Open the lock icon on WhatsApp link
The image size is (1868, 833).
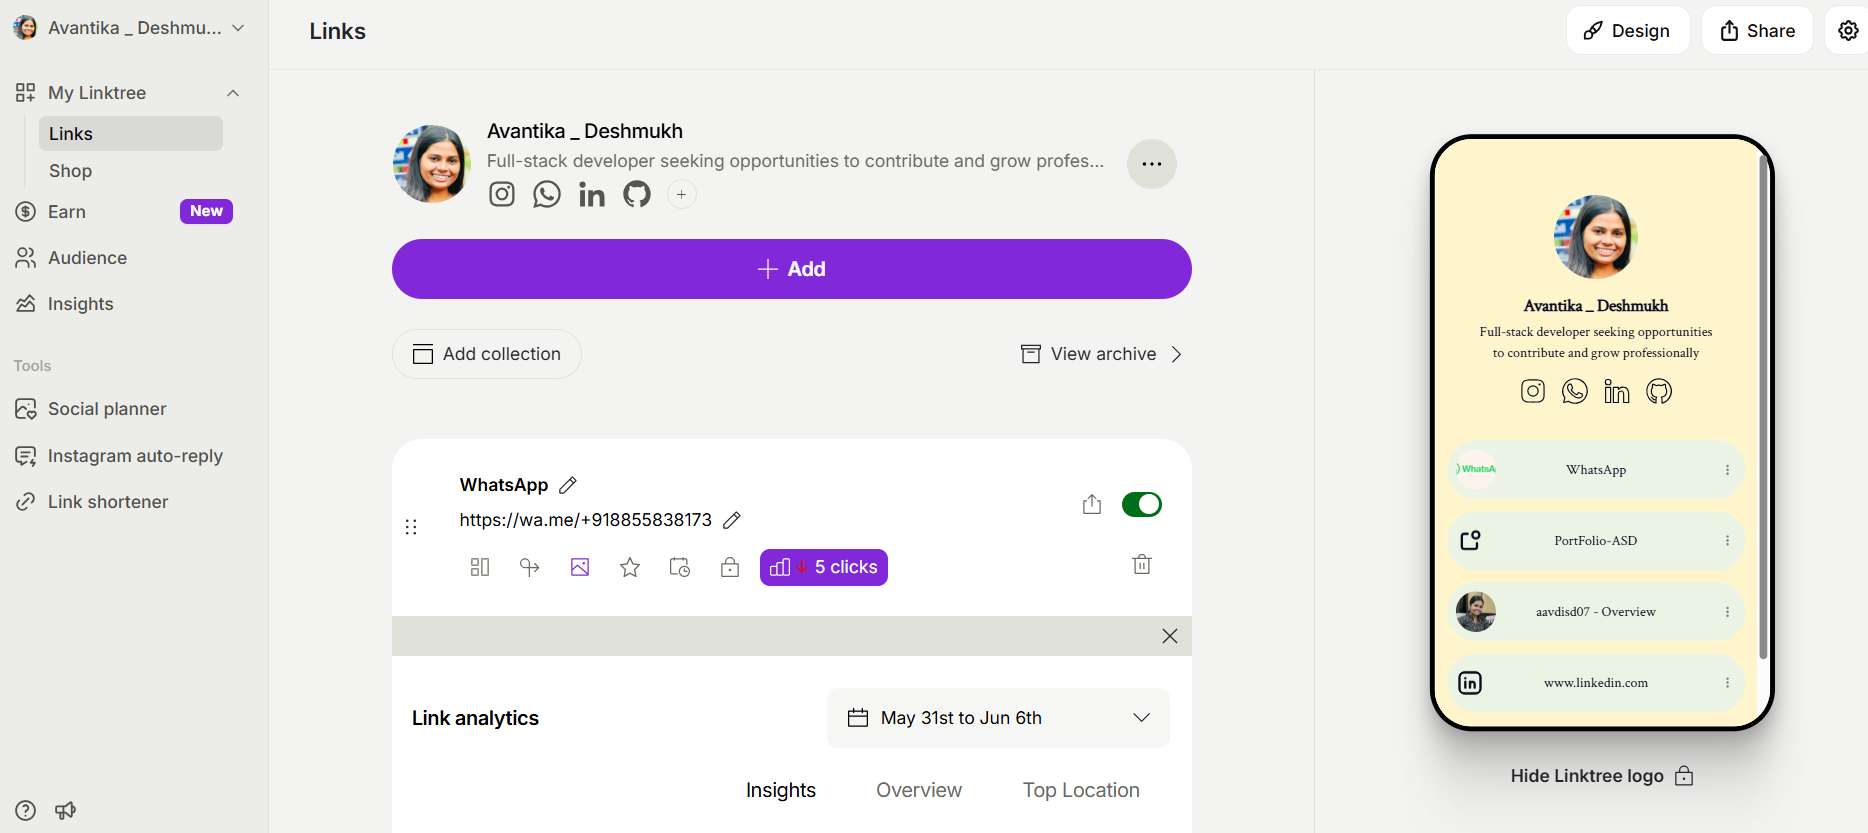tap(730, 567)
